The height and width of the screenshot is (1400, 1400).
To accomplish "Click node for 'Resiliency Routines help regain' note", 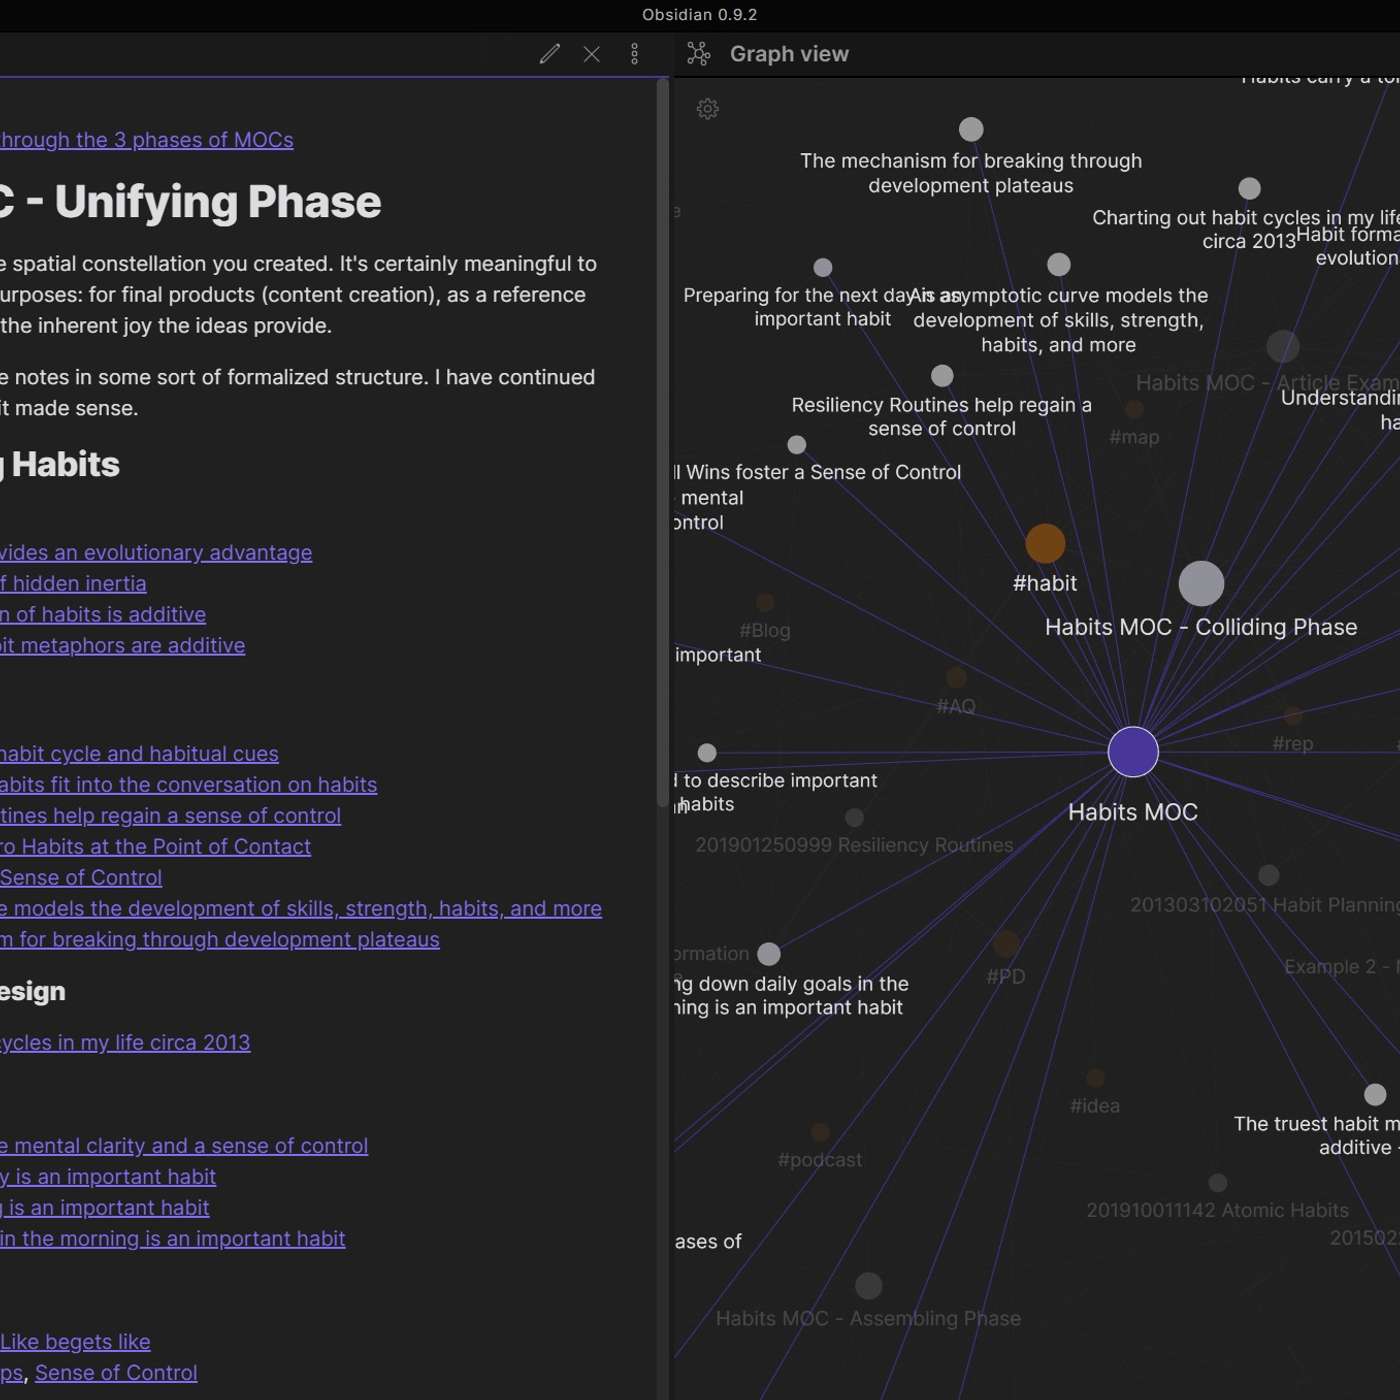I will click(942, 376).
